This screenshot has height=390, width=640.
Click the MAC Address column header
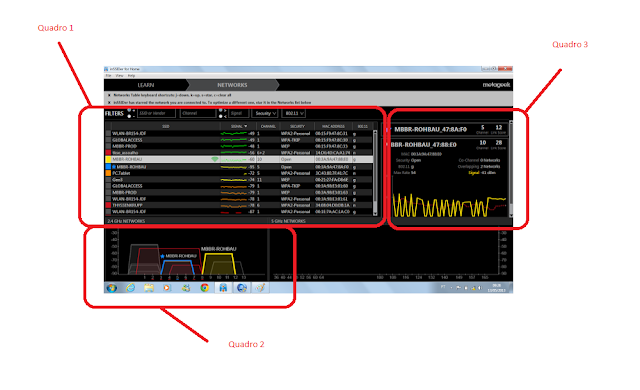[x=333, y=126]
